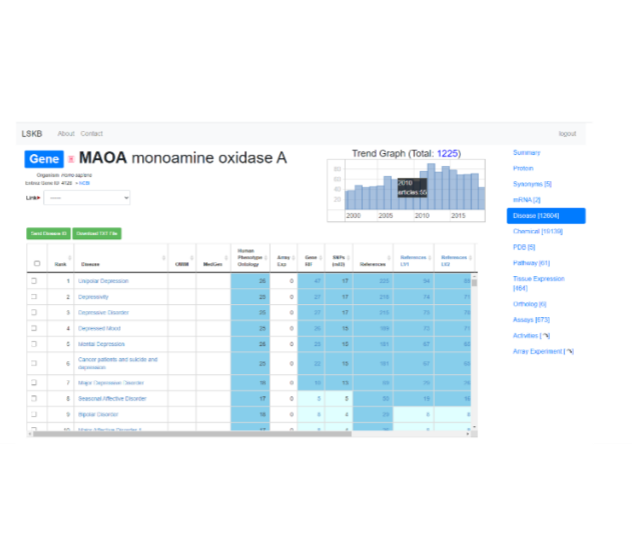This screenshot has height=539, width=632.
Task: Open Cancer patients and suicide and depression link
Action: click(118, 363)
